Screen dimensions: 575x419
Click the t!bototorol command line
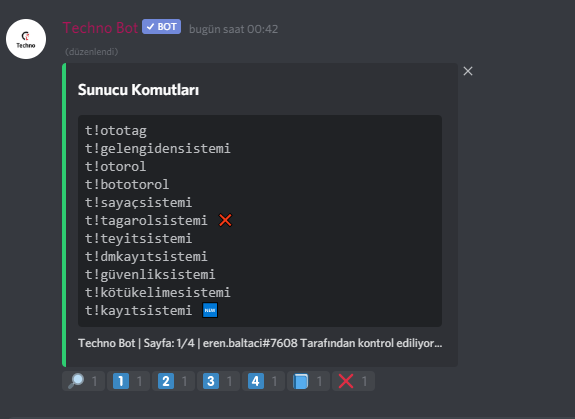(127, 185)
